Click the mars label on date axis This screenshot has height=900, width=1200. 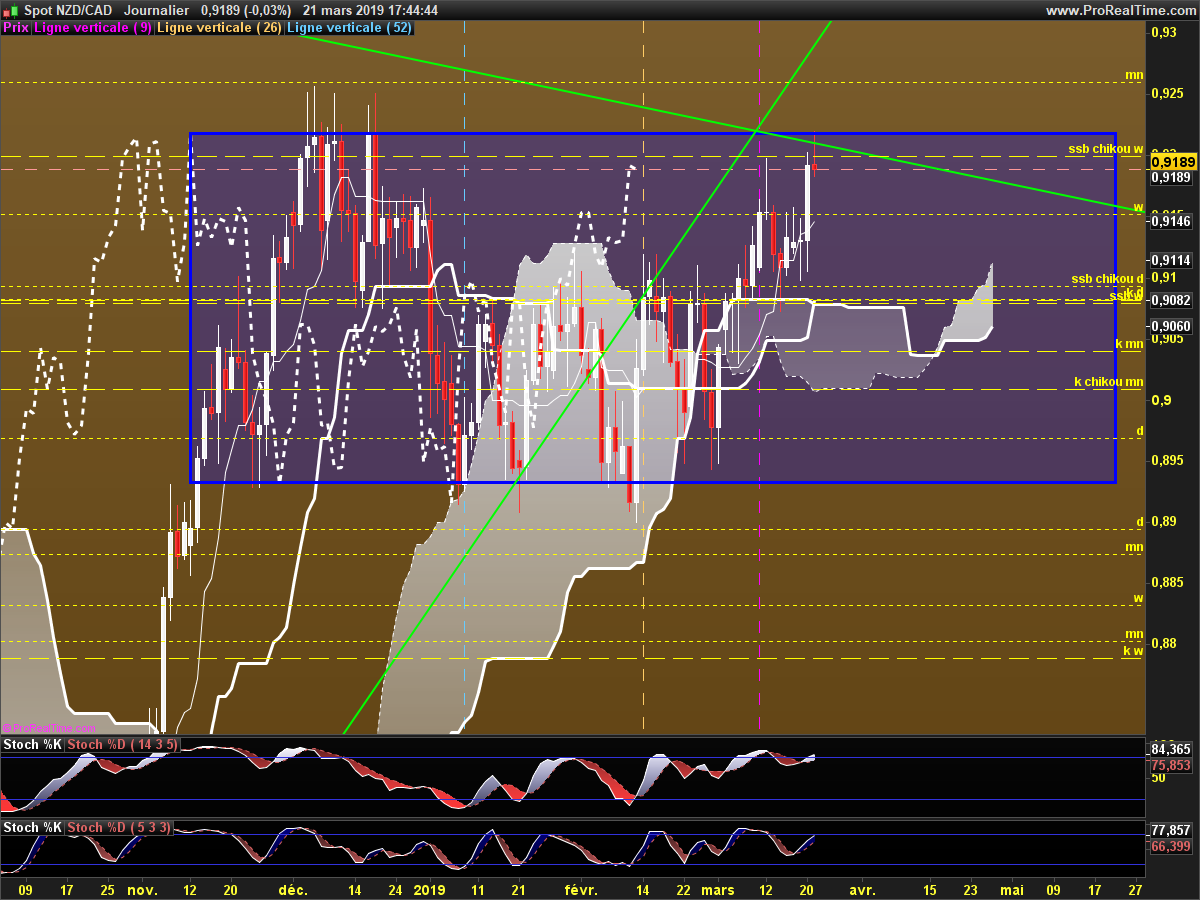(717, 889)
